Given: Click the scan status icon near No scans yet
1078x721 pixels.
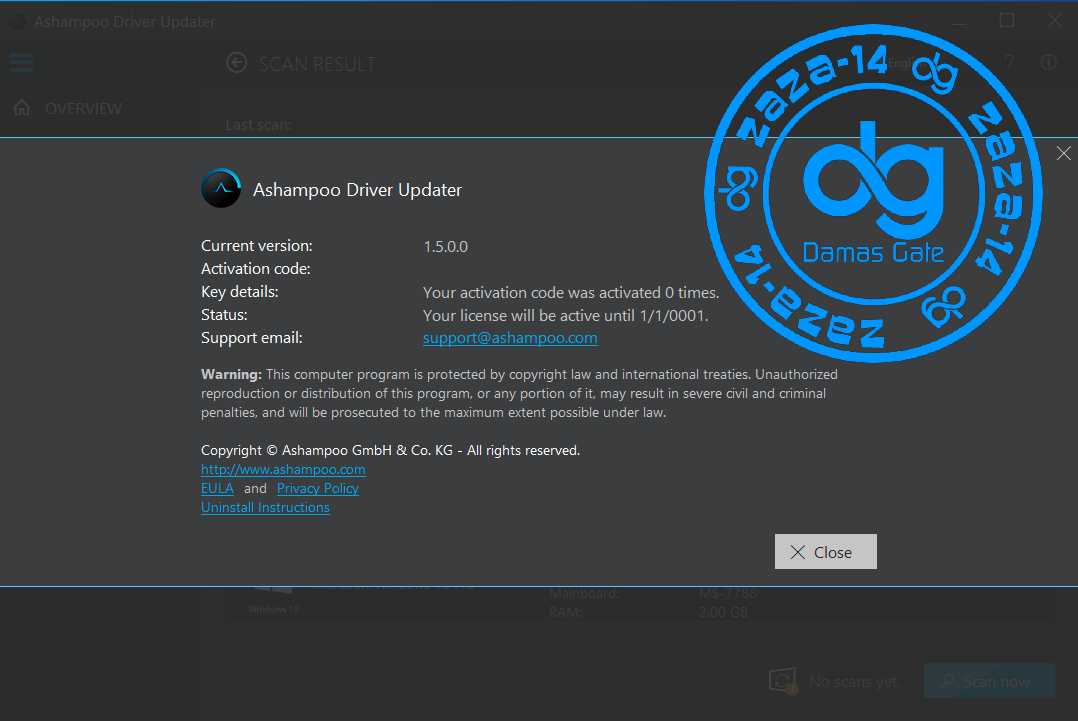Looking at the screenshot, I should [783, 681].
